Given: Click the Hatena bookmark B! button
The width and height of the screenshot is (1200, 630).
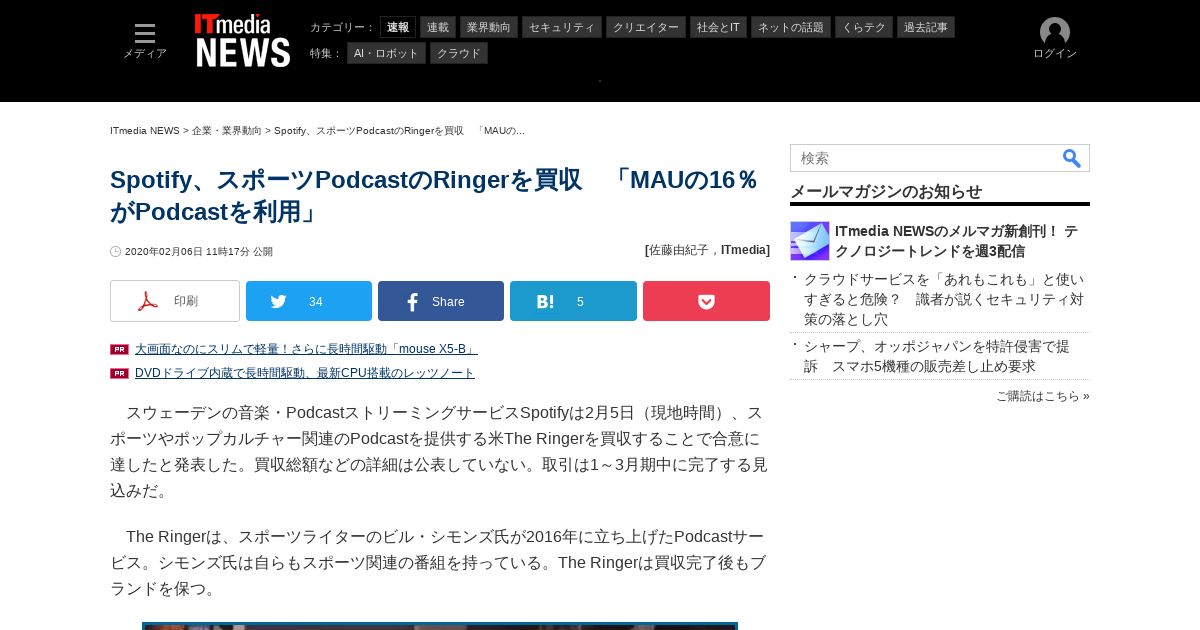Looking at the screenshot, I should tap(573, 301).
